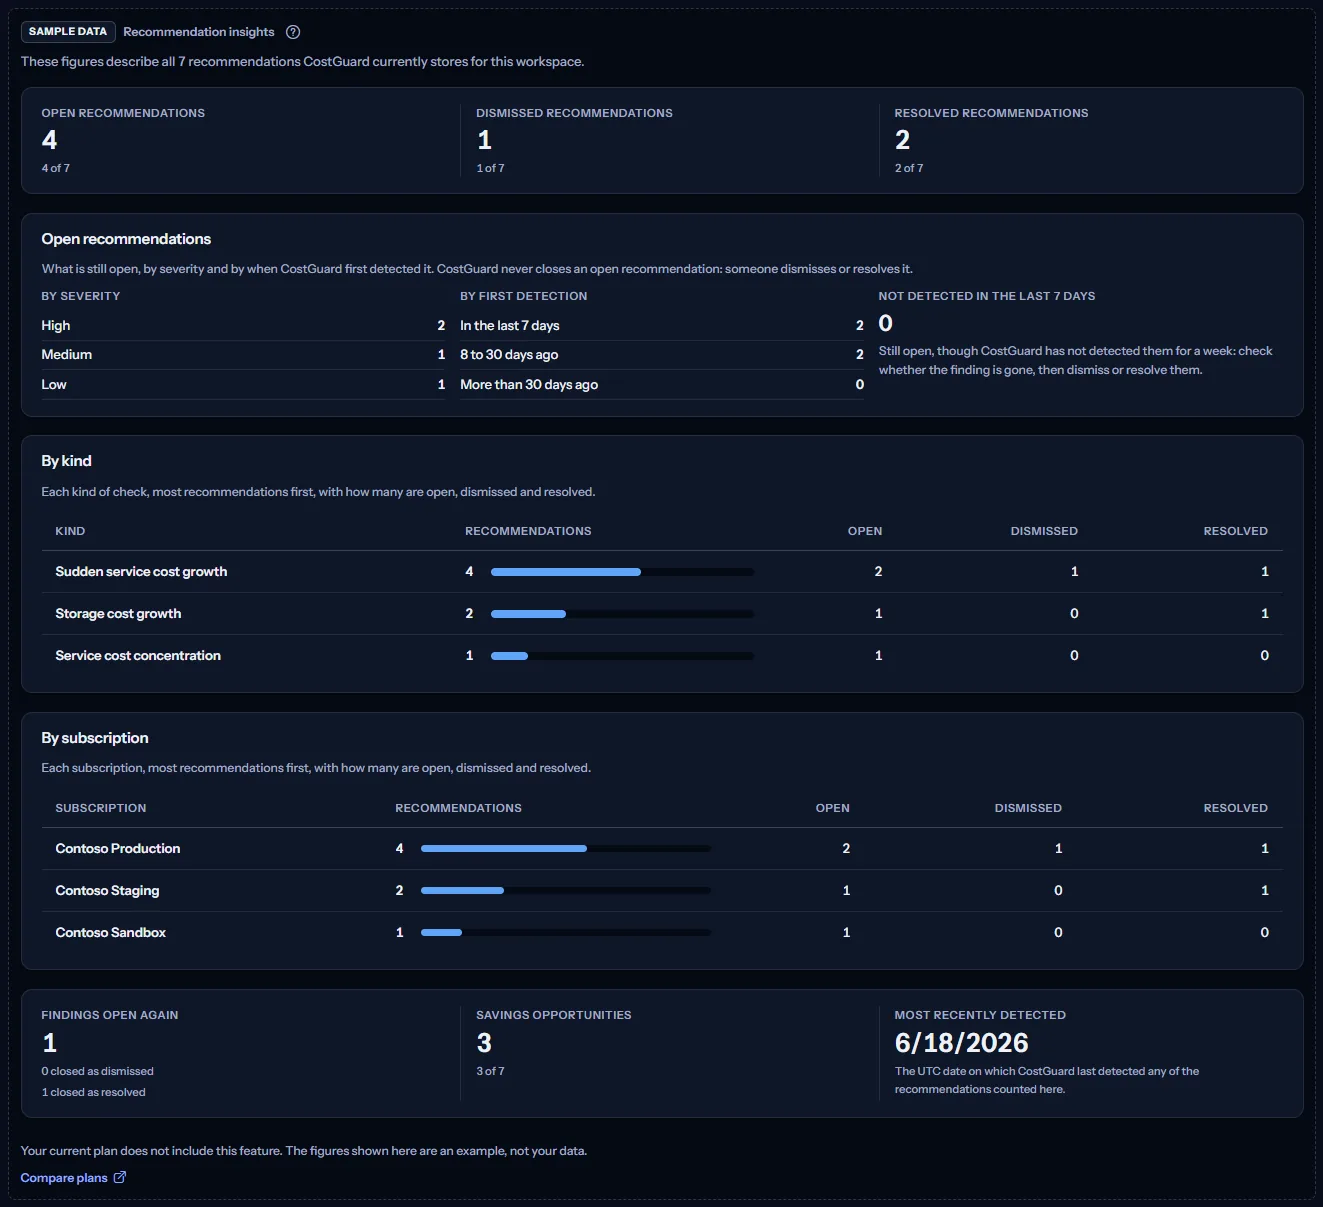The height and width of the screenshot is (1207, 1323).
Task: Click the NOT DETECTED IN THE LAST 7 DAYS label
Action: pos(987,296)
